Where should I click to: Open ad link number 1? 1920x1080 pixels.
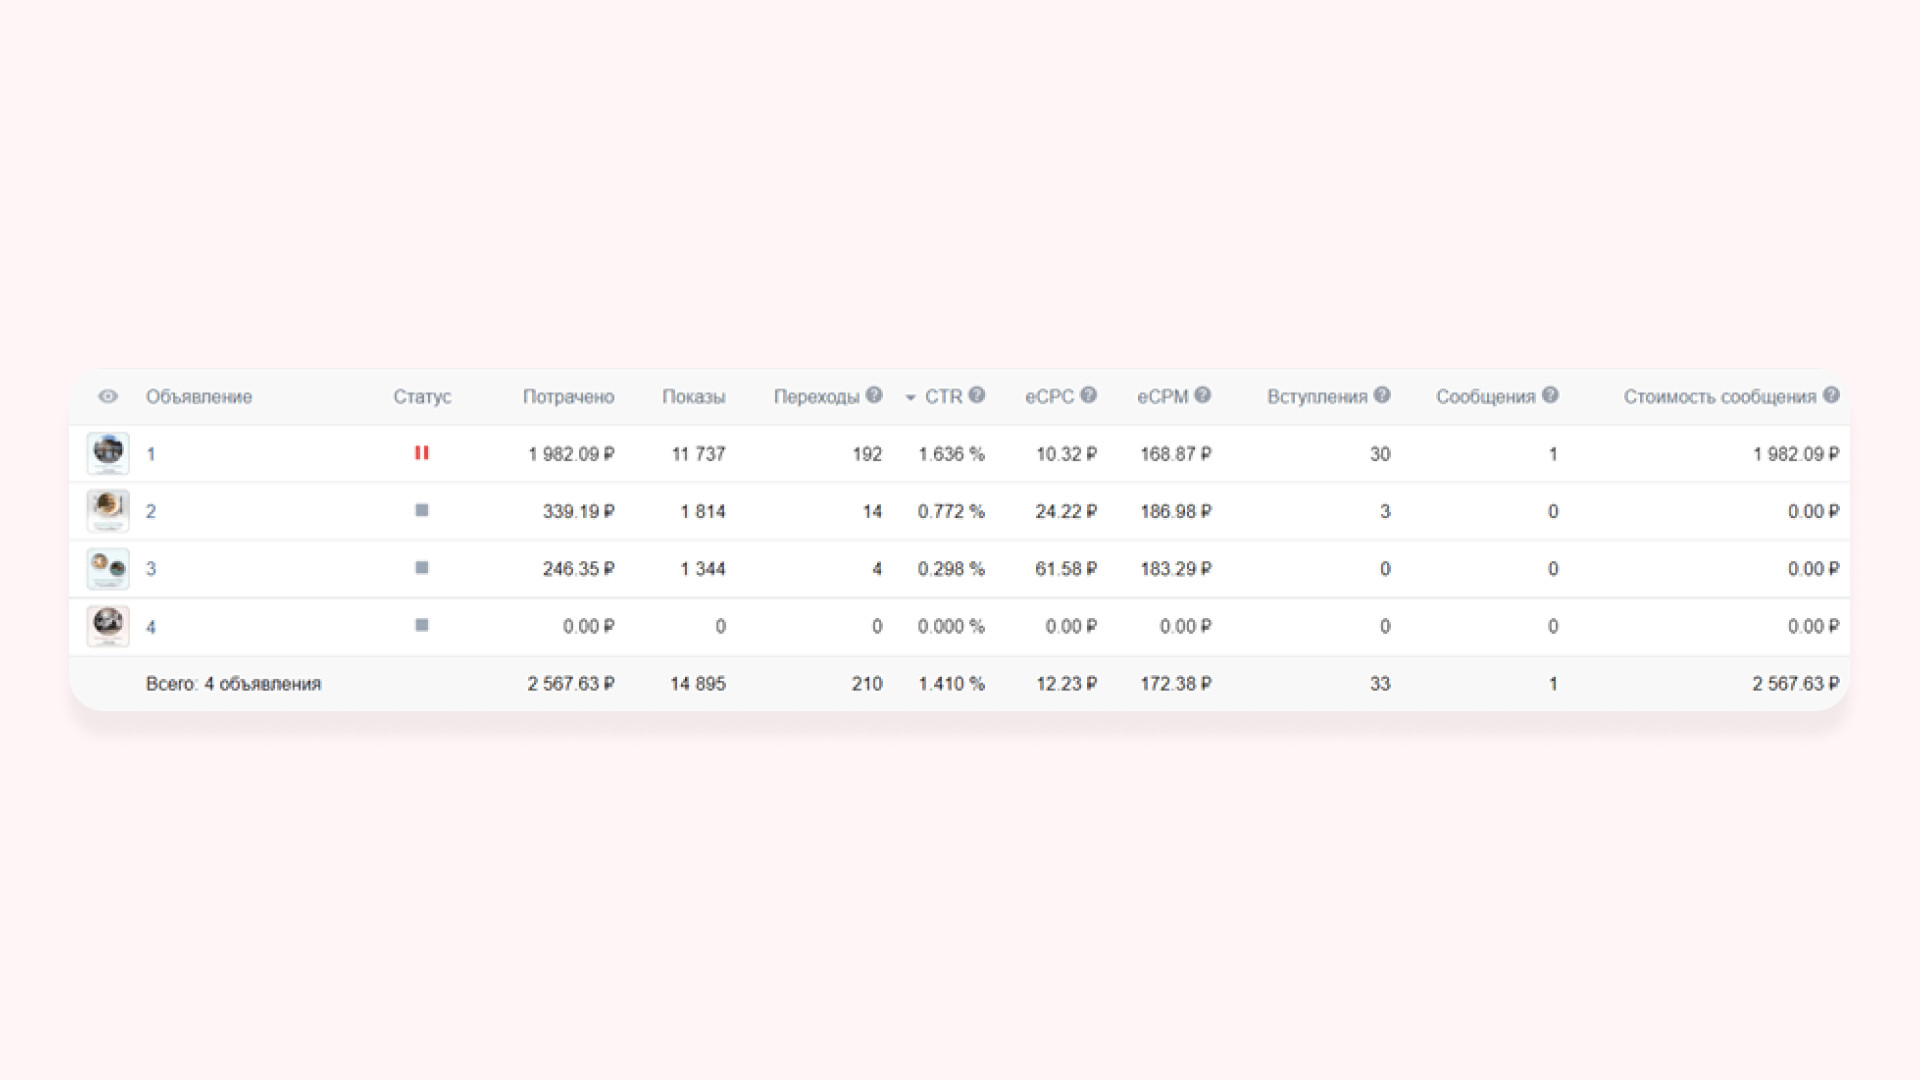151,454
